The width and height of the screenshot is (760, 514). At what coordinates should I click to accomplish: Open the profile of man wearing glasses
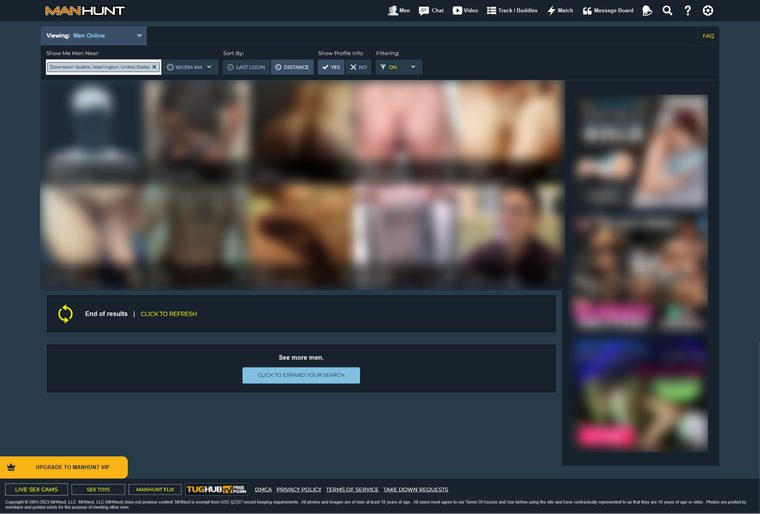pyautogui.click(x=510, y=234)
